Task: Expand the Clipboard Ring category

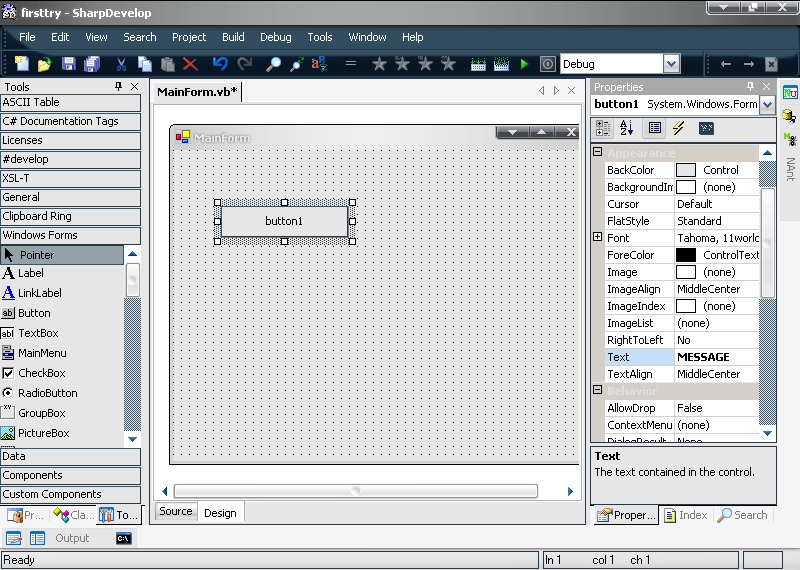Action: point(70,216)
